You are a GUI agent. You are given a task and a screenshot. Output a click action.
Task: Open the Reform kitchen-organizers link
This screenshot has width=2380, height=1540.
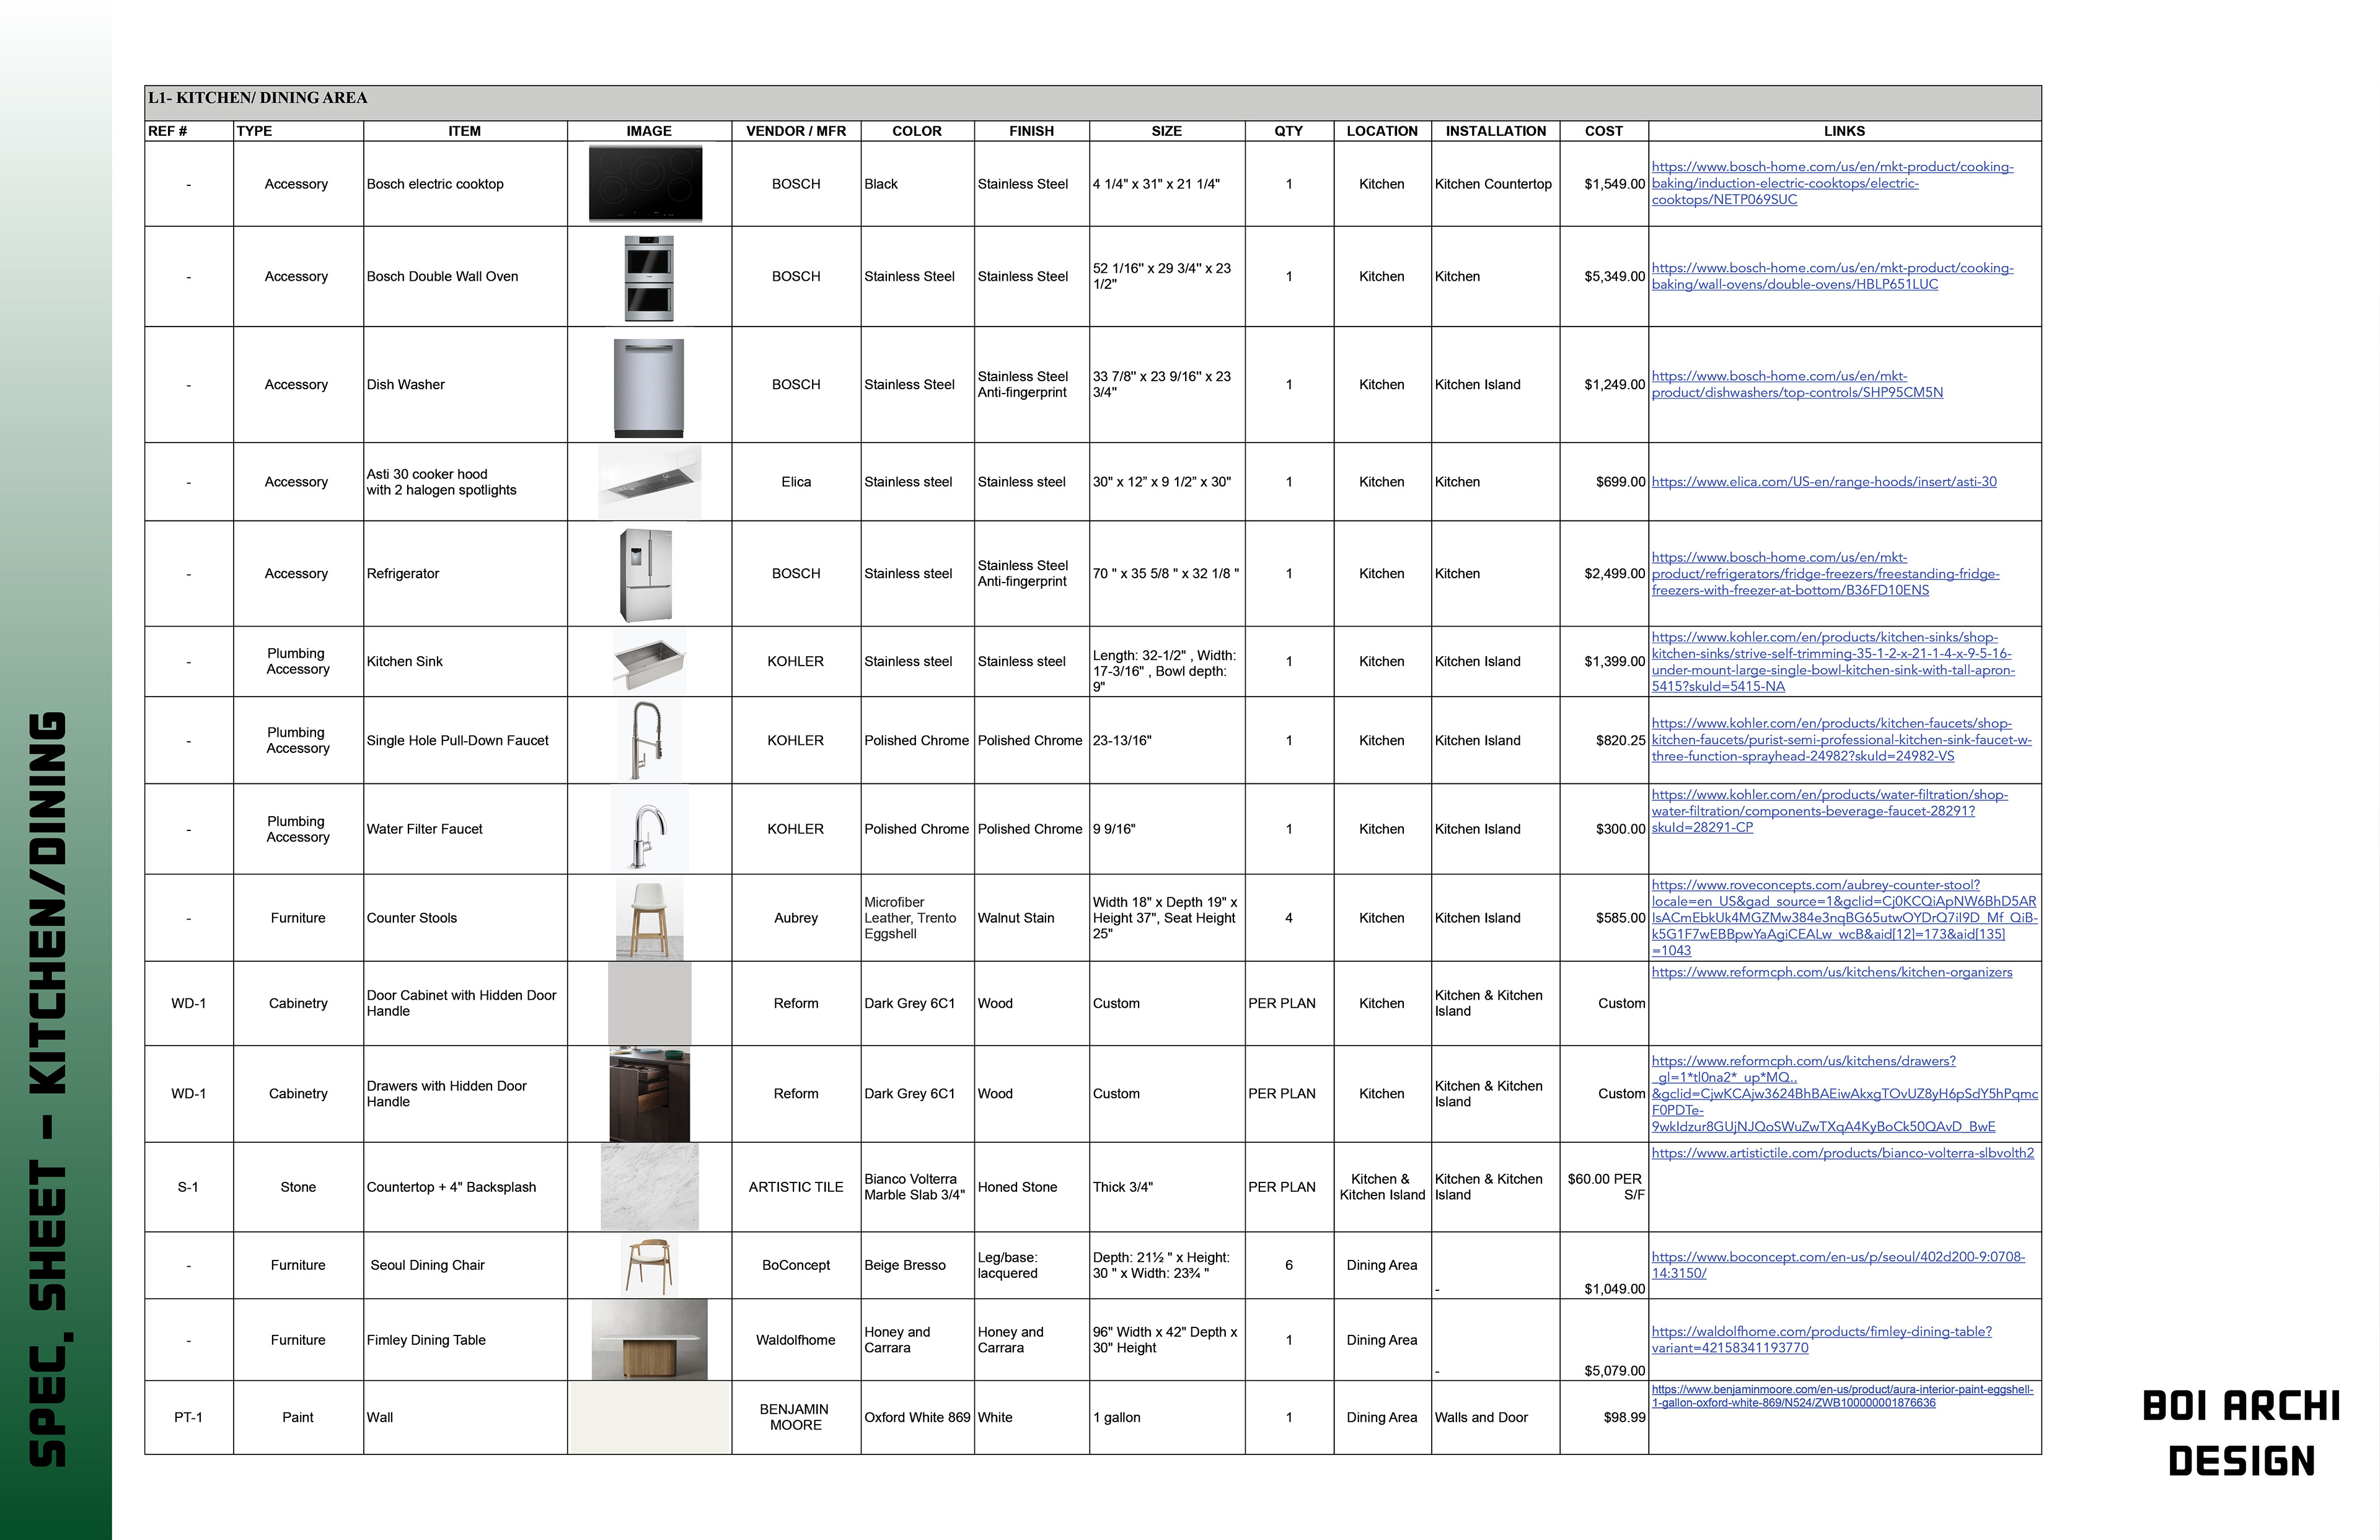[x=1832, y=972]
